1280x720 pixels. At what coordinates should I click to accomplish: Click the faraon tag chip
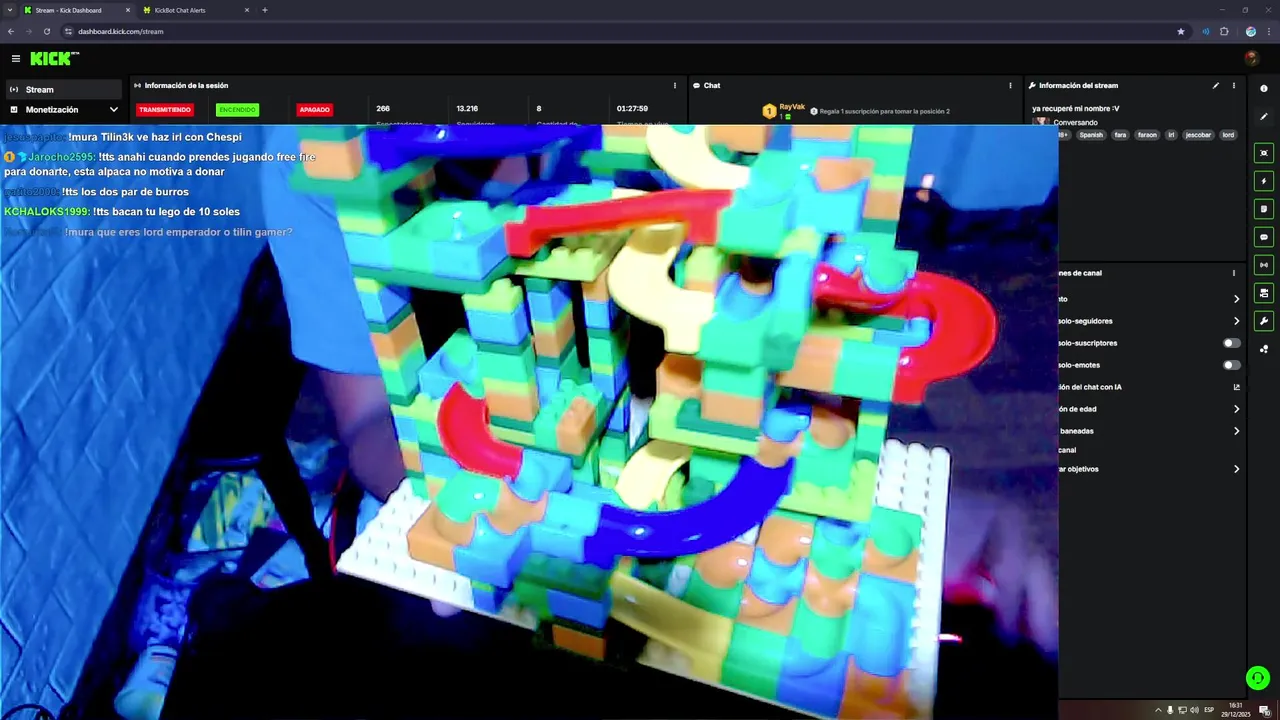[1147, 135]
